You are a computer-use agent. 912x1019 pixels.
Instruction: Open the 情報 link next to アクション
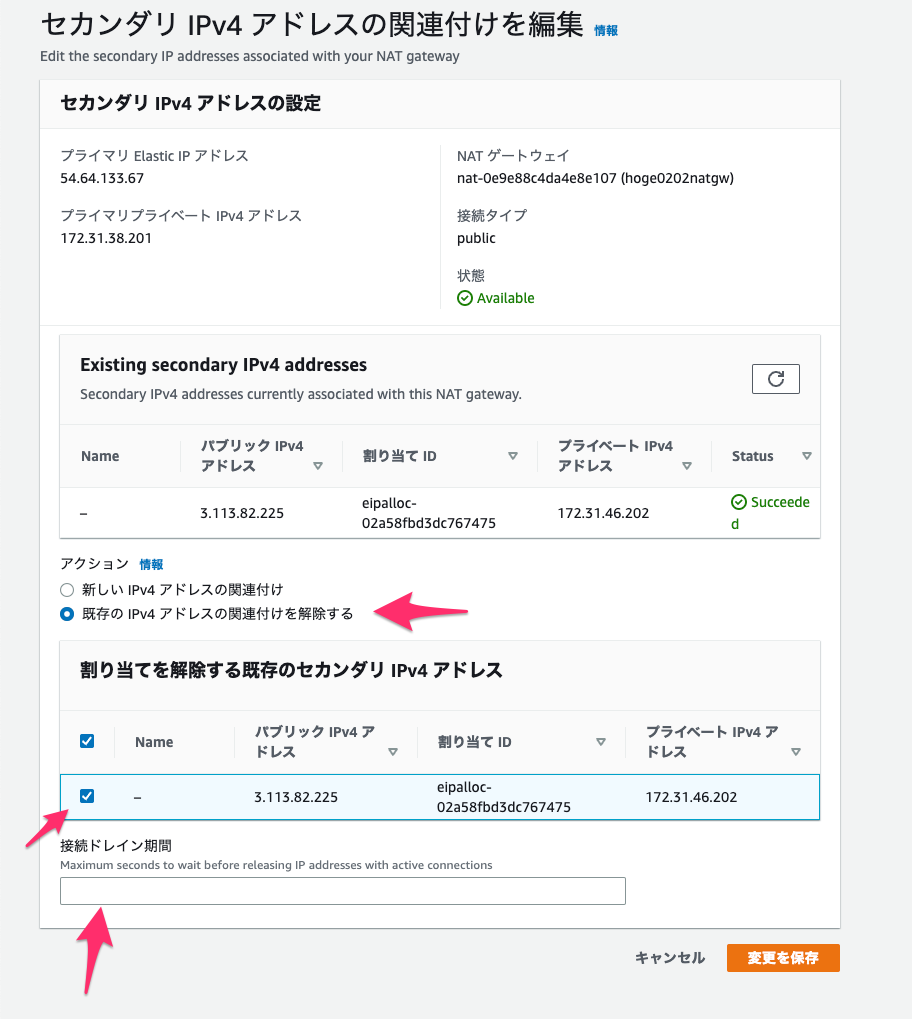(x=151, y=564)
